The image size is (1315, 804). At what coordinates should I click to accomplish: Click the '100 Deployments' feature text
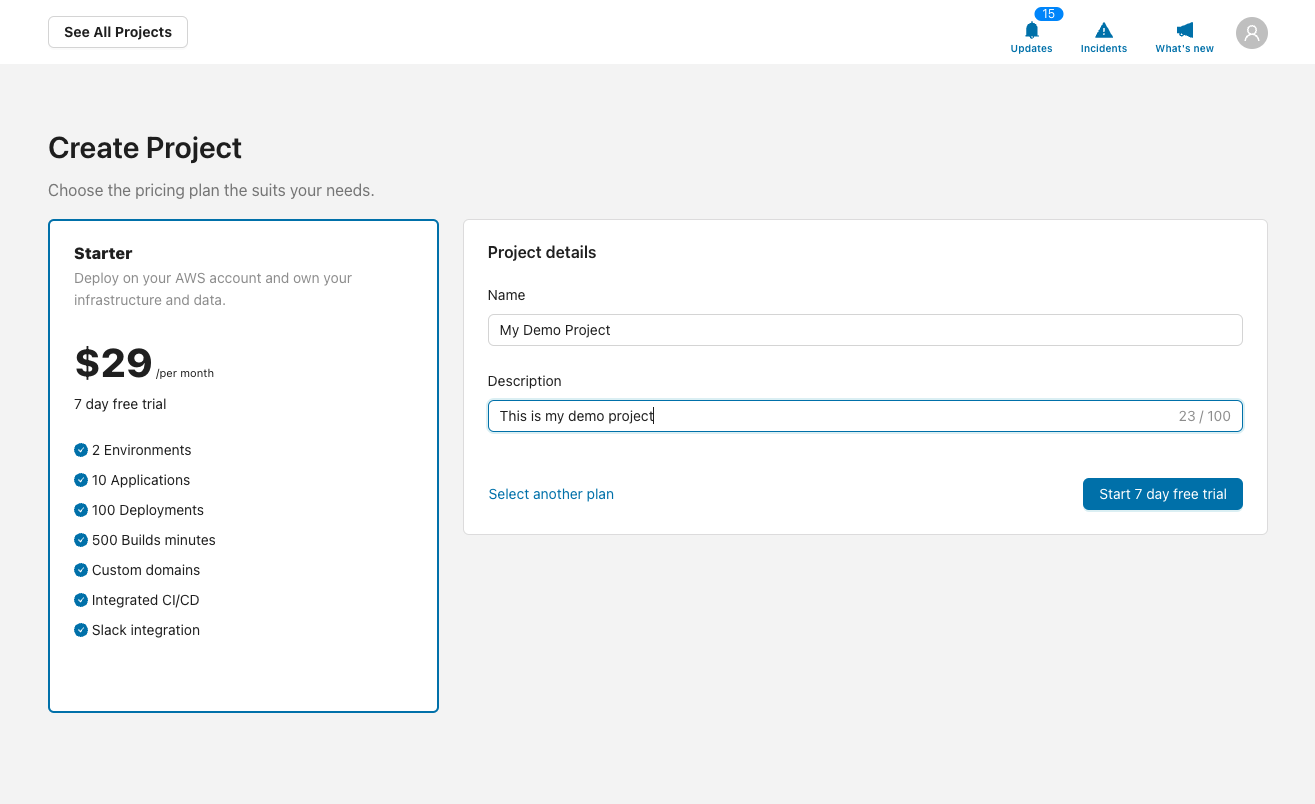click(x=148, y=510)
